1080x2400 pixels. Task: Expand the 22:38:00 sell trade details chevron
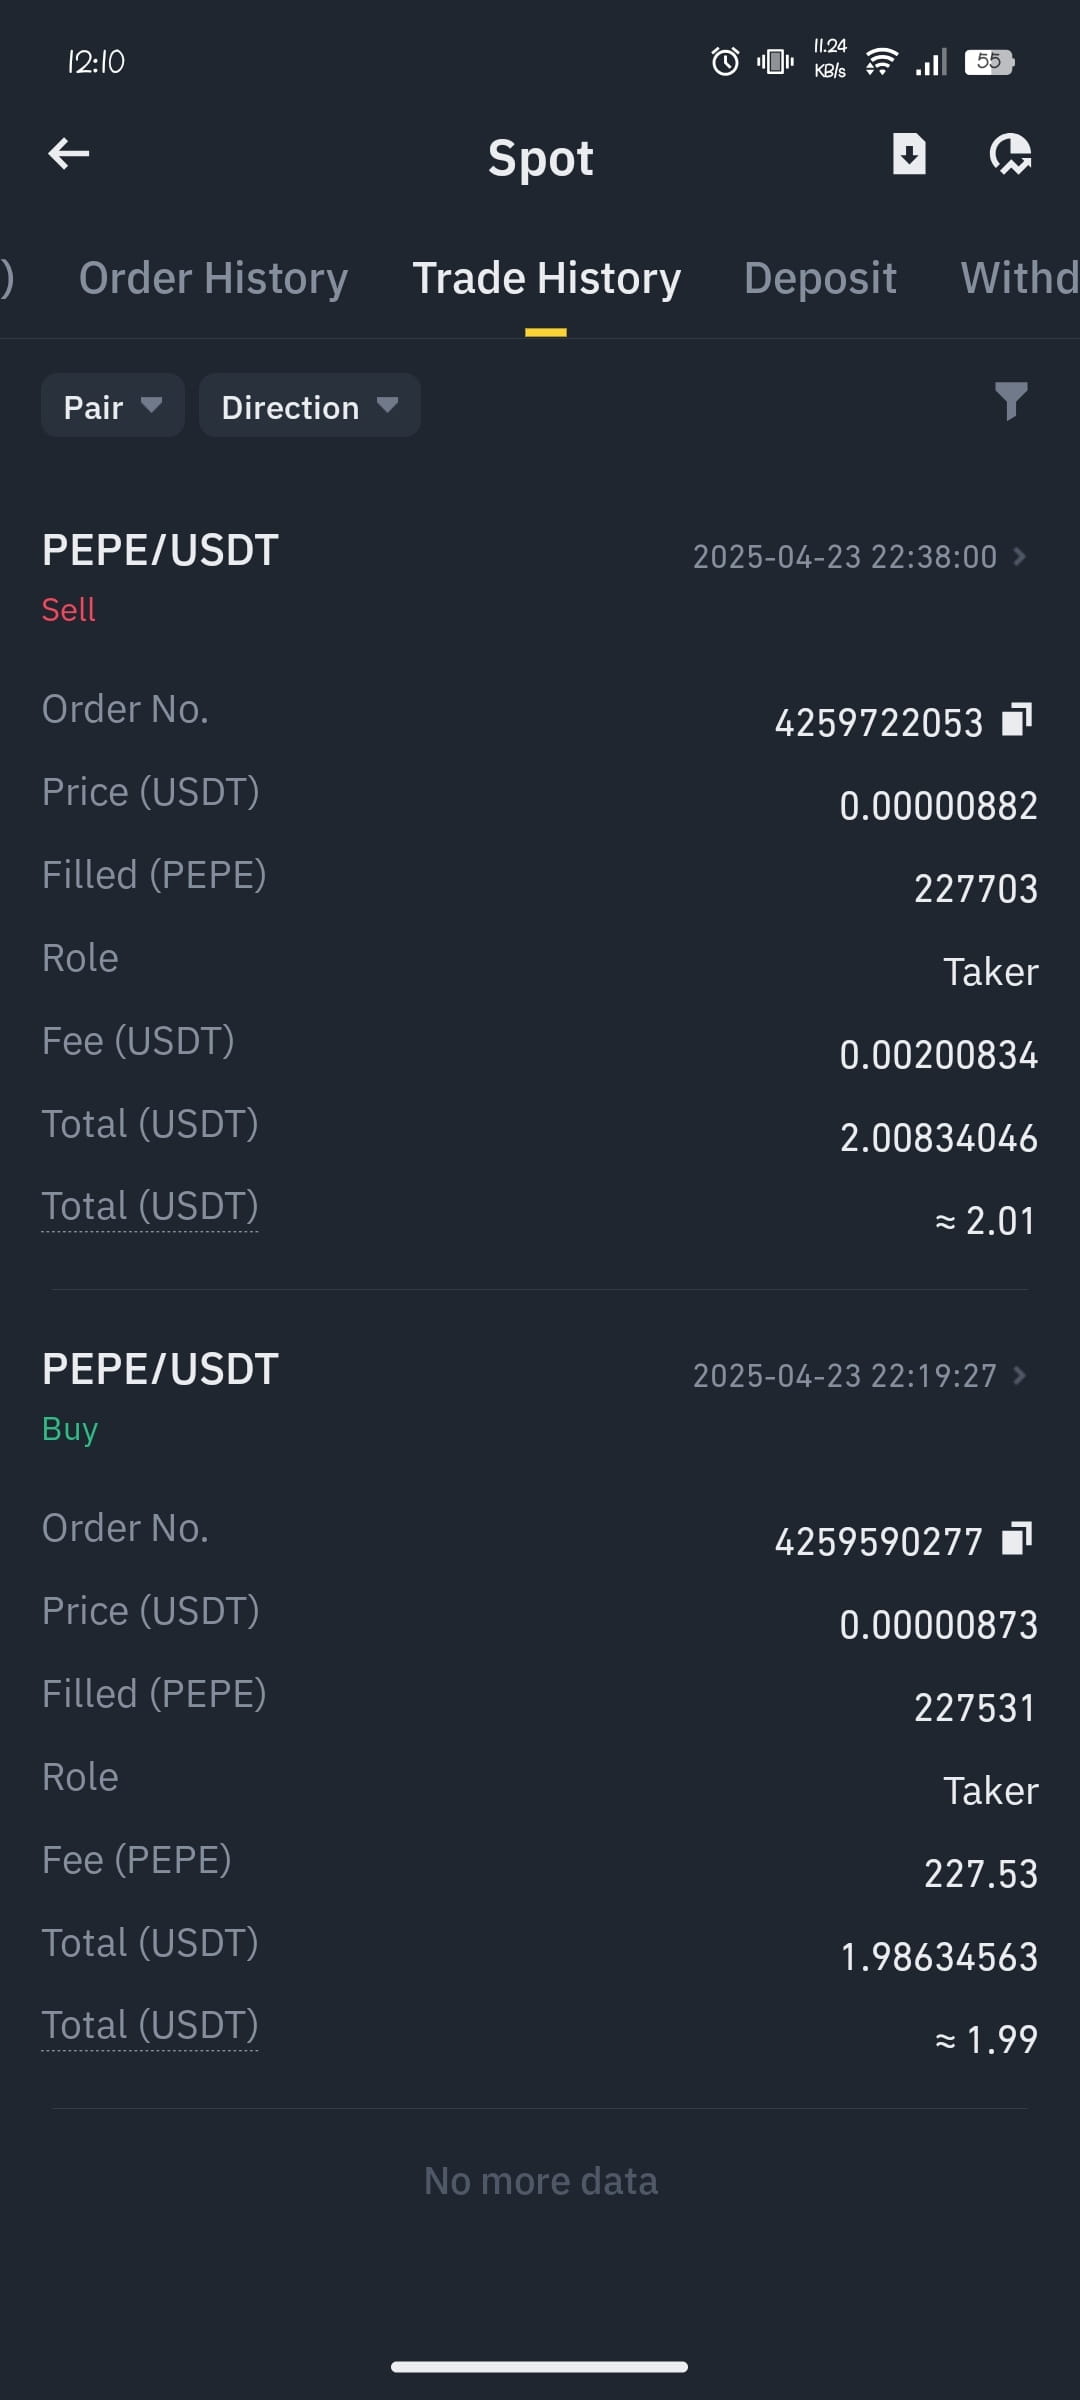(x=1019, y=556)
